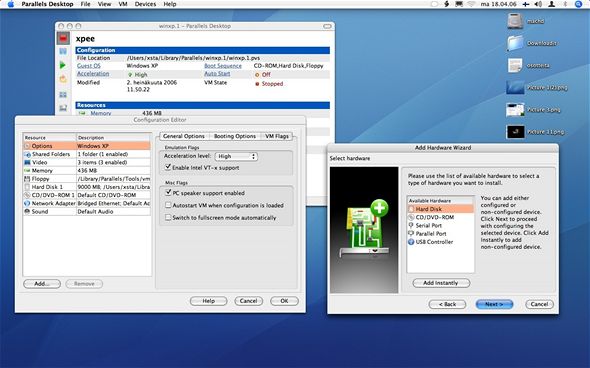The image size is (590, 368).
Task: Open the Apple menu icon
Action: pyautogui.click(x=11, y=4)
